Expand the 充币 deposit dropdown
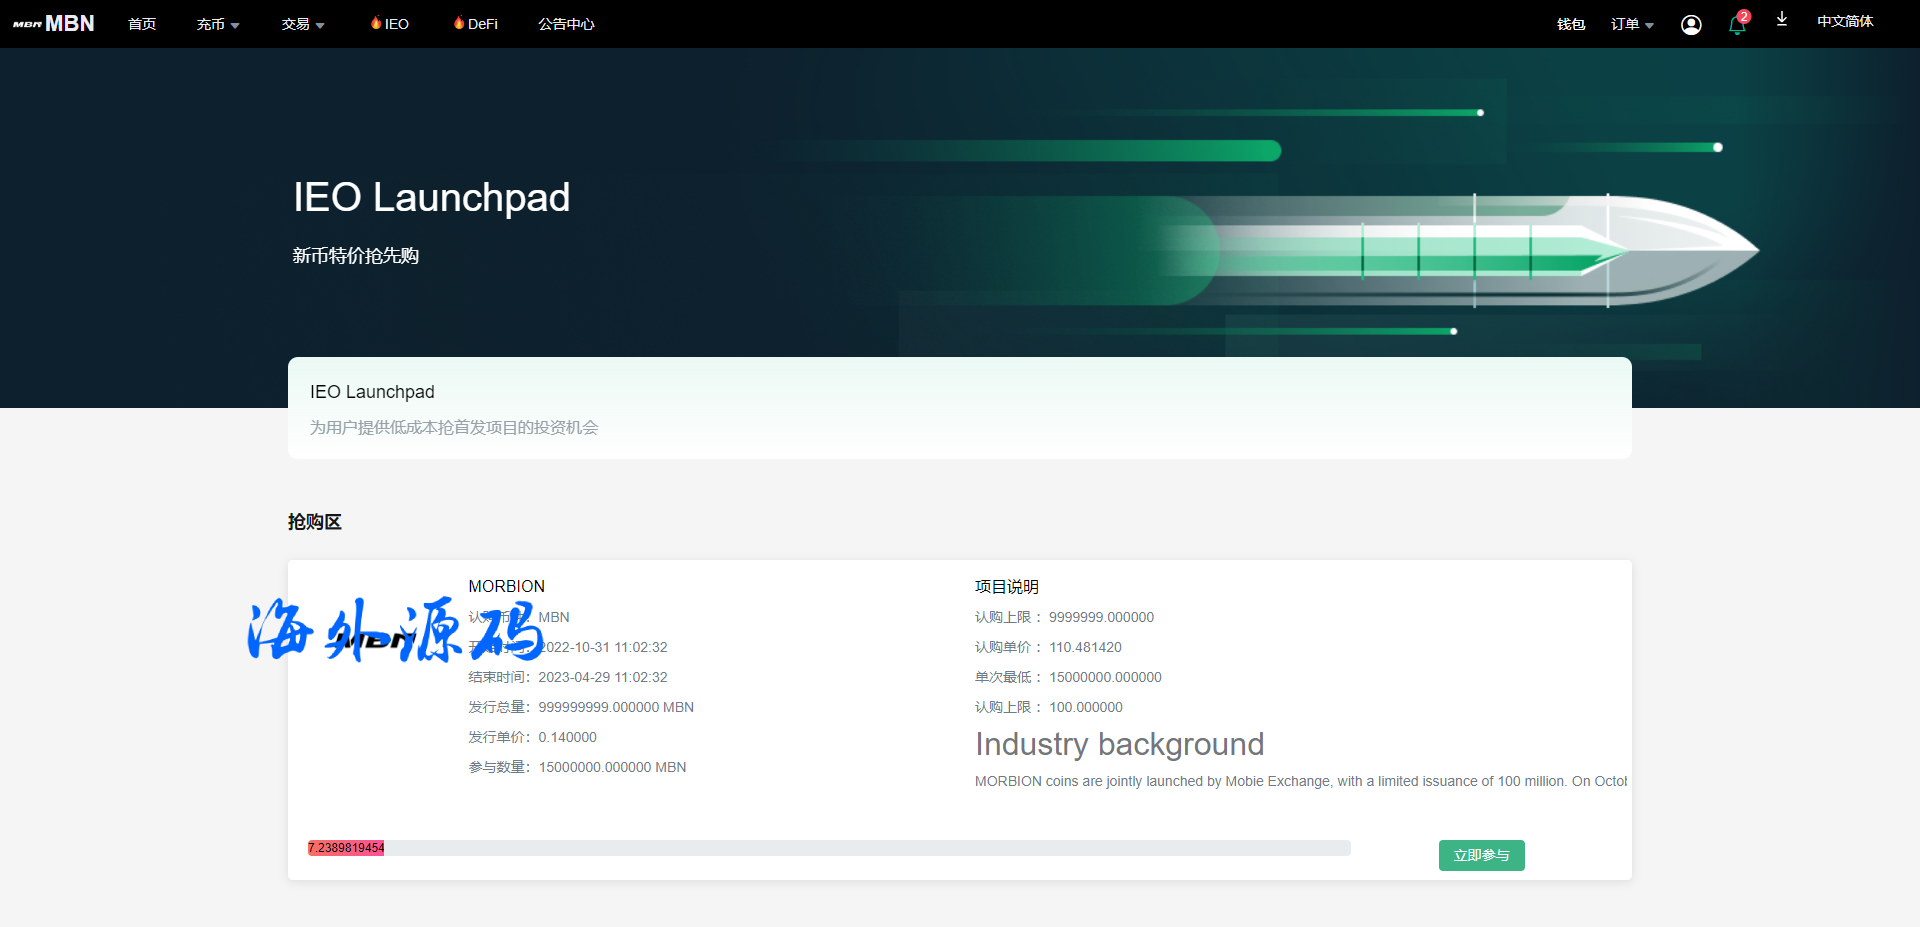 pyautogui.click(x=217, y=24)
